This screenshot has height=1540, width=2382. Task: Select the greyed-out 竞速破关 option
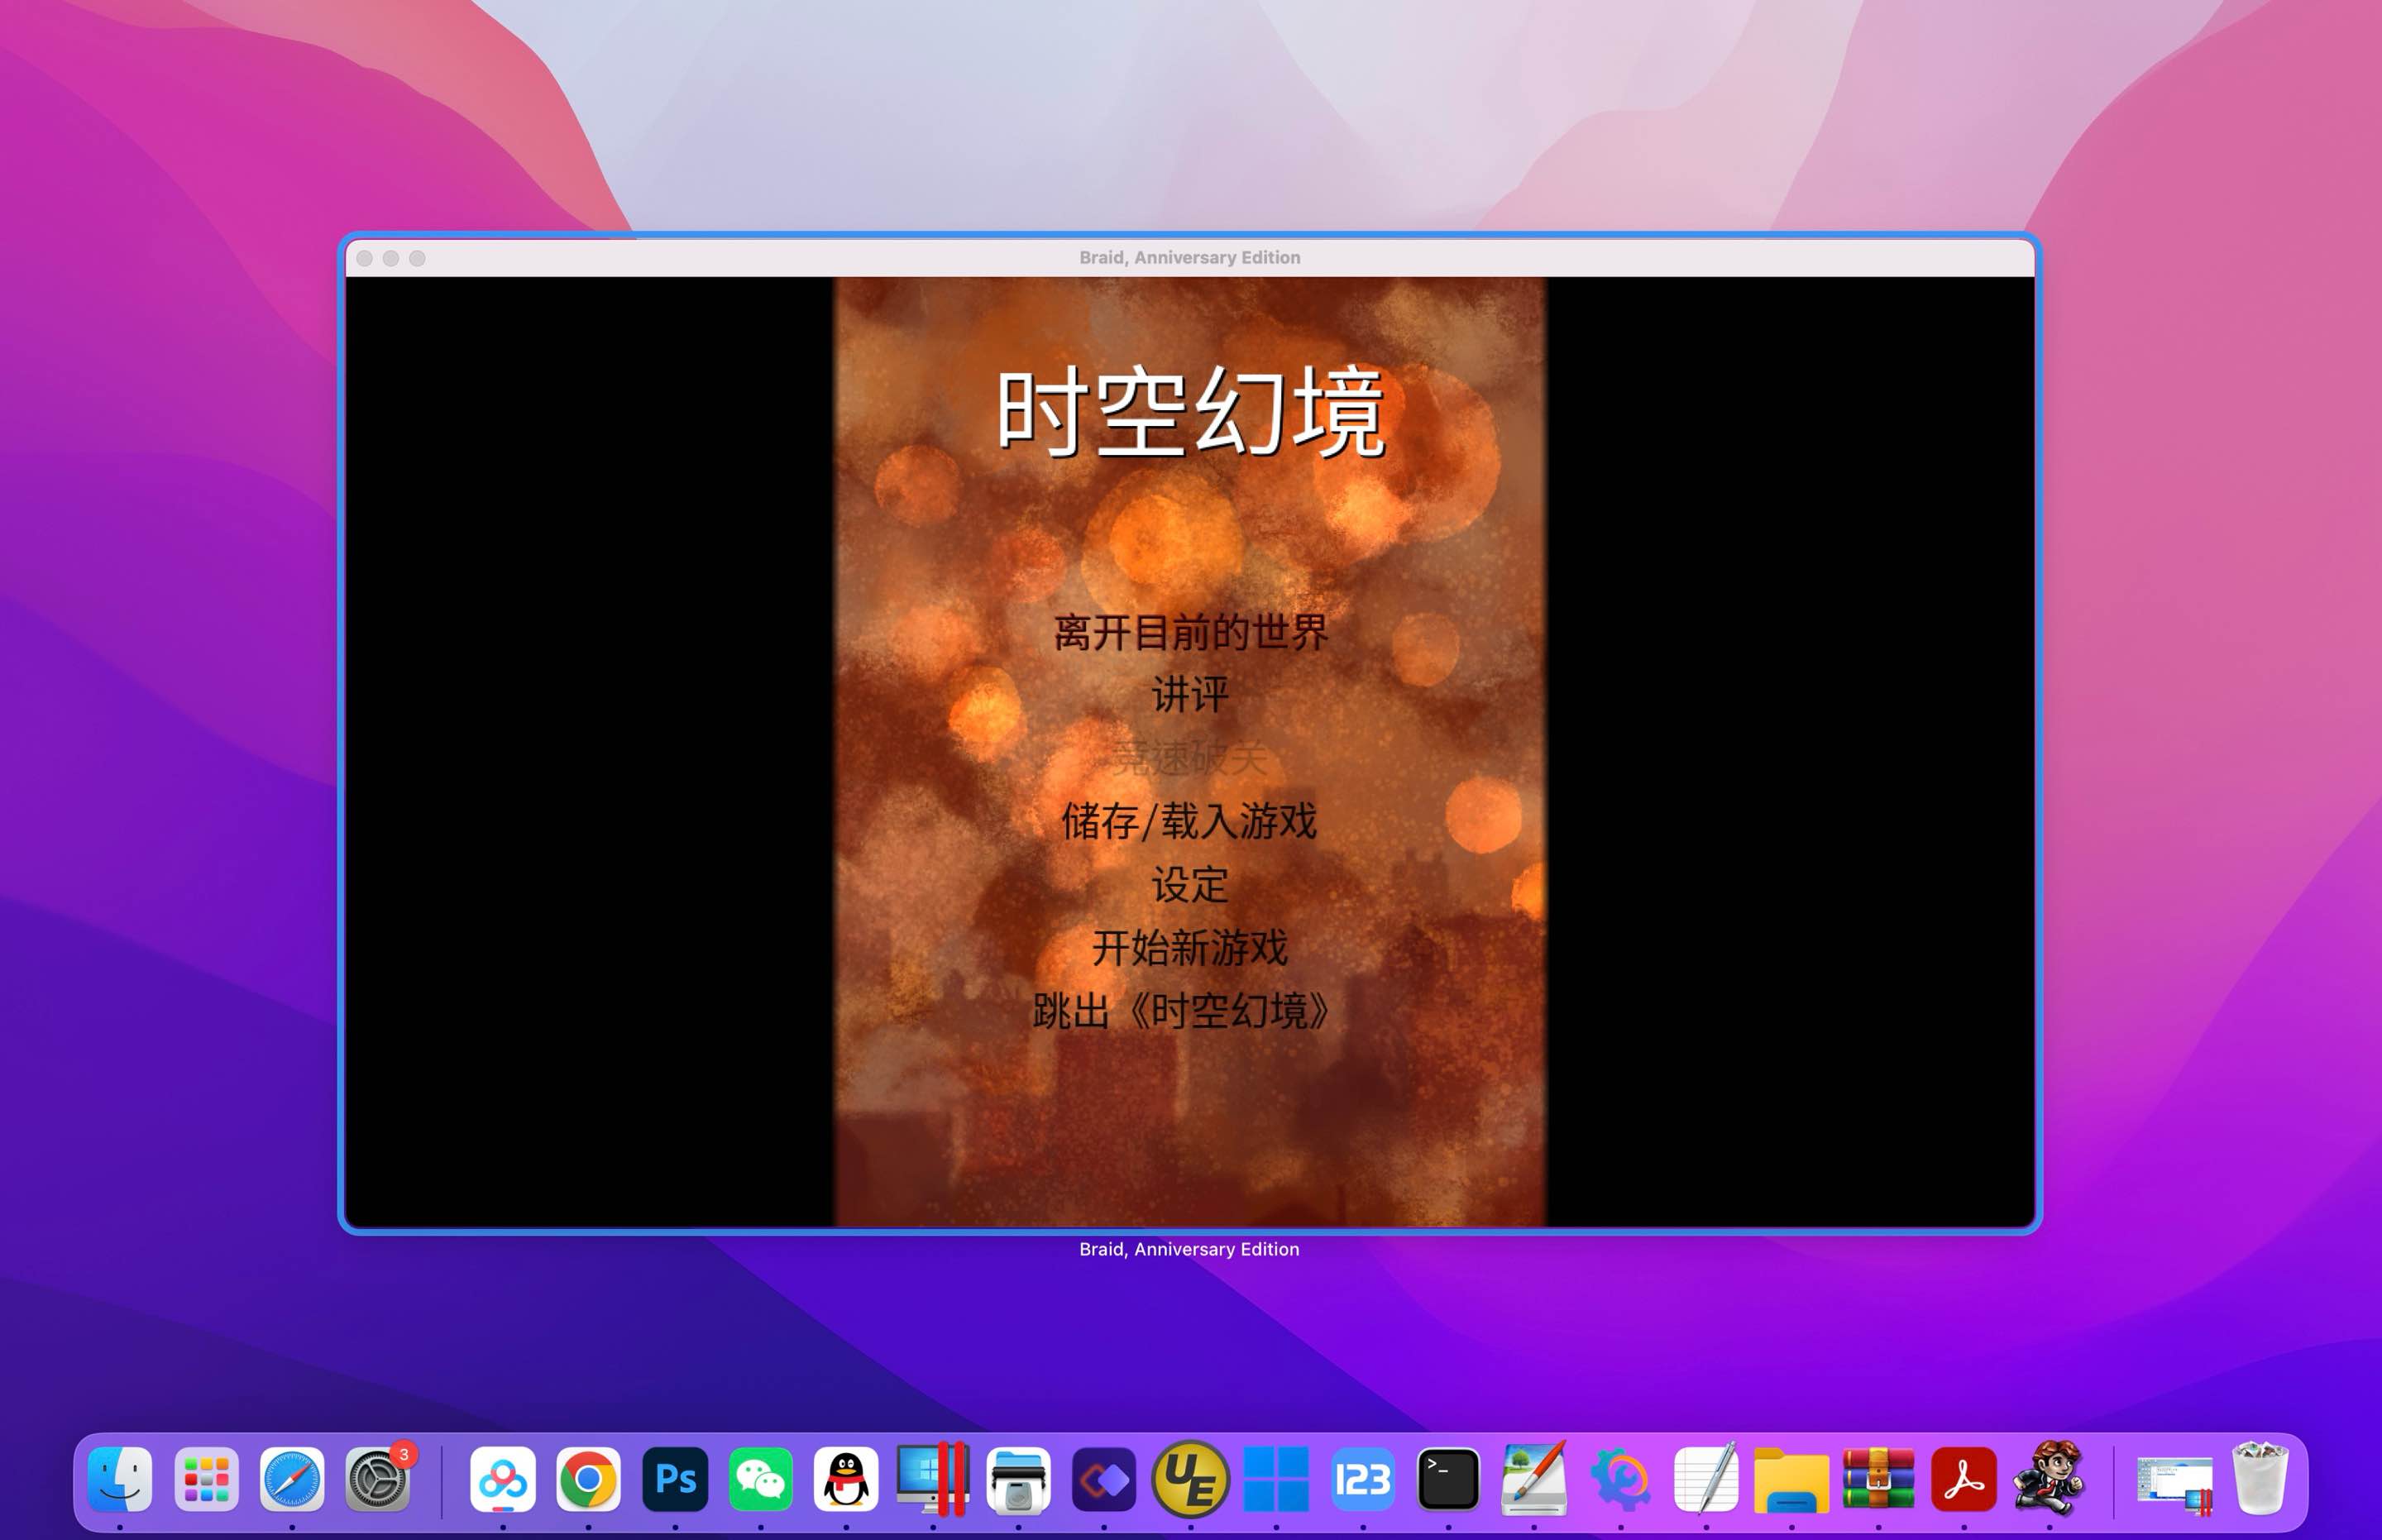click(x=1190, y=758)
